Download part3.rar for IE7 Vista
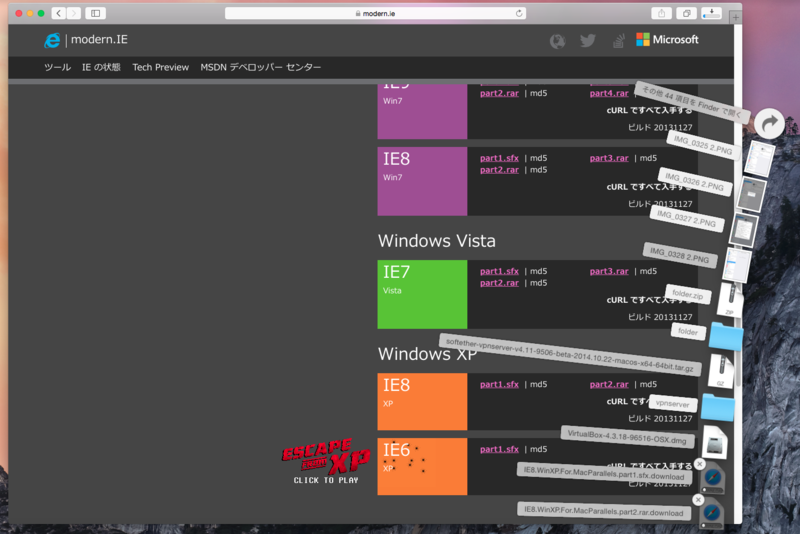Image resolution: width=800 pixels, height=534 pixels. pyautogui.click(x=609, y=271)
